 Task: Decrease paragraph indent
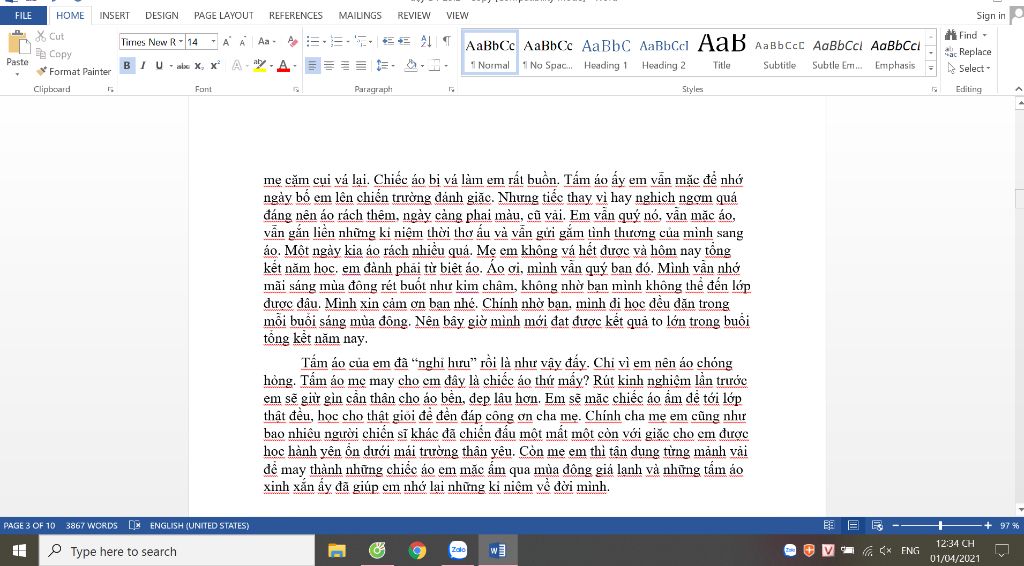[x=388, y=41]
